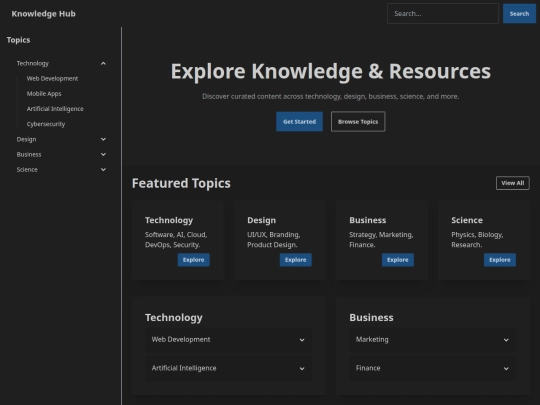Click the Browse Topics button
This screenshot has width=540, height=405.
(x=358, y=122)
